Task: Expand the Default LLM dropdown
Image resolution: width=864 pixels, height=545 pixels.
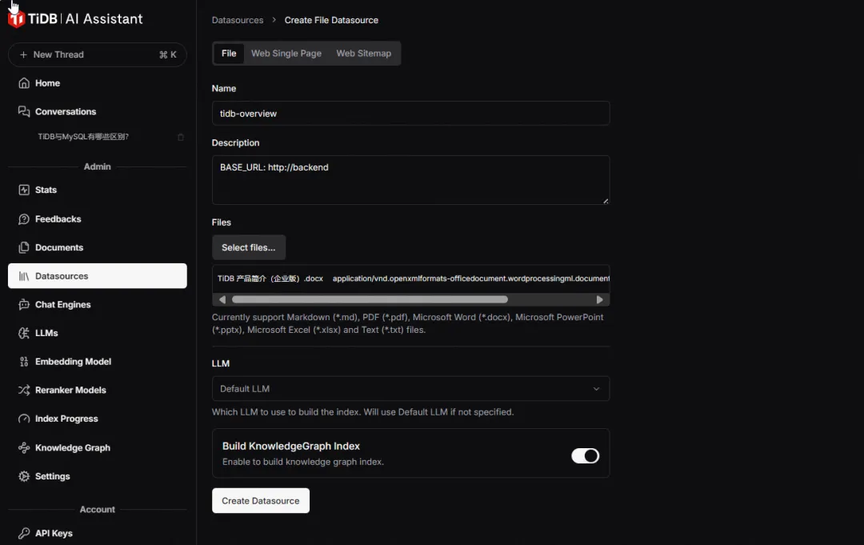Action: [411, 388]
